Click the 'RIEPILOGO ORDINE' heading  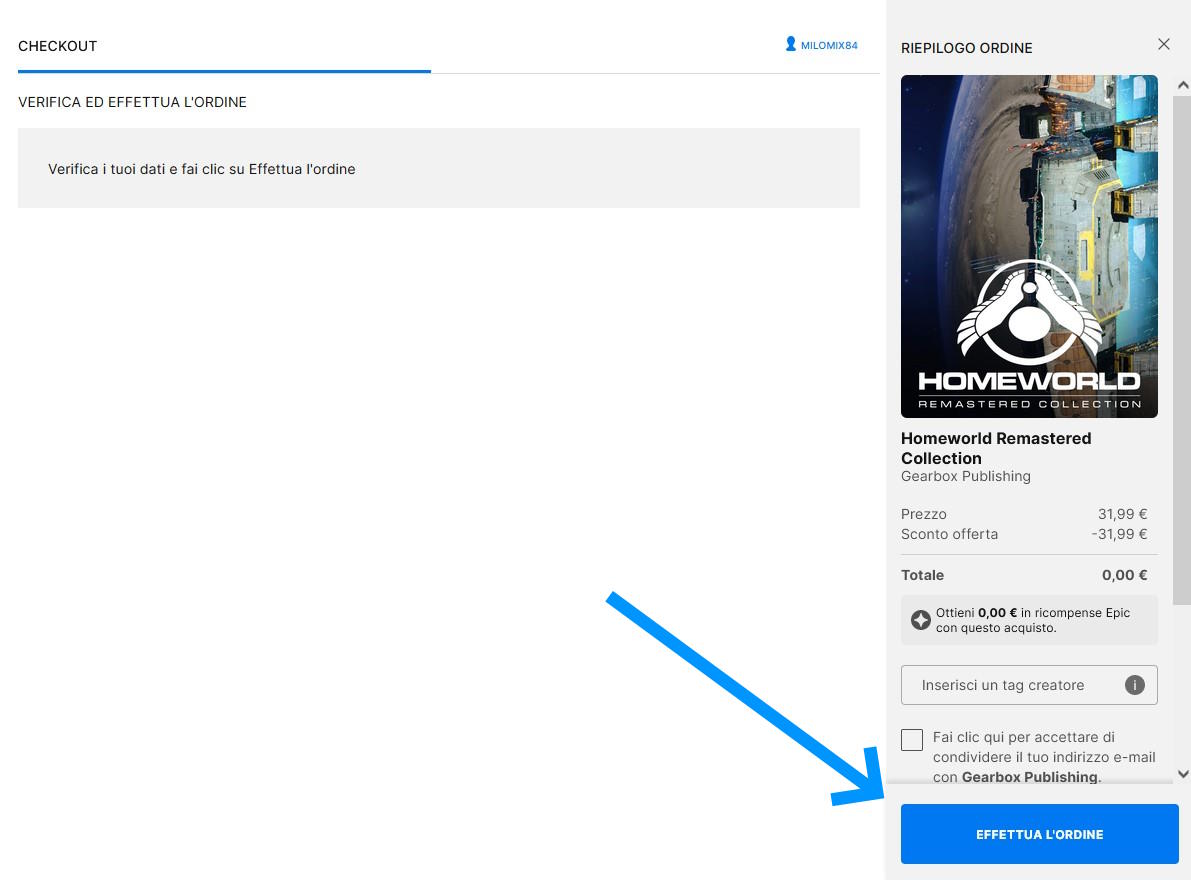coord(966,48)
